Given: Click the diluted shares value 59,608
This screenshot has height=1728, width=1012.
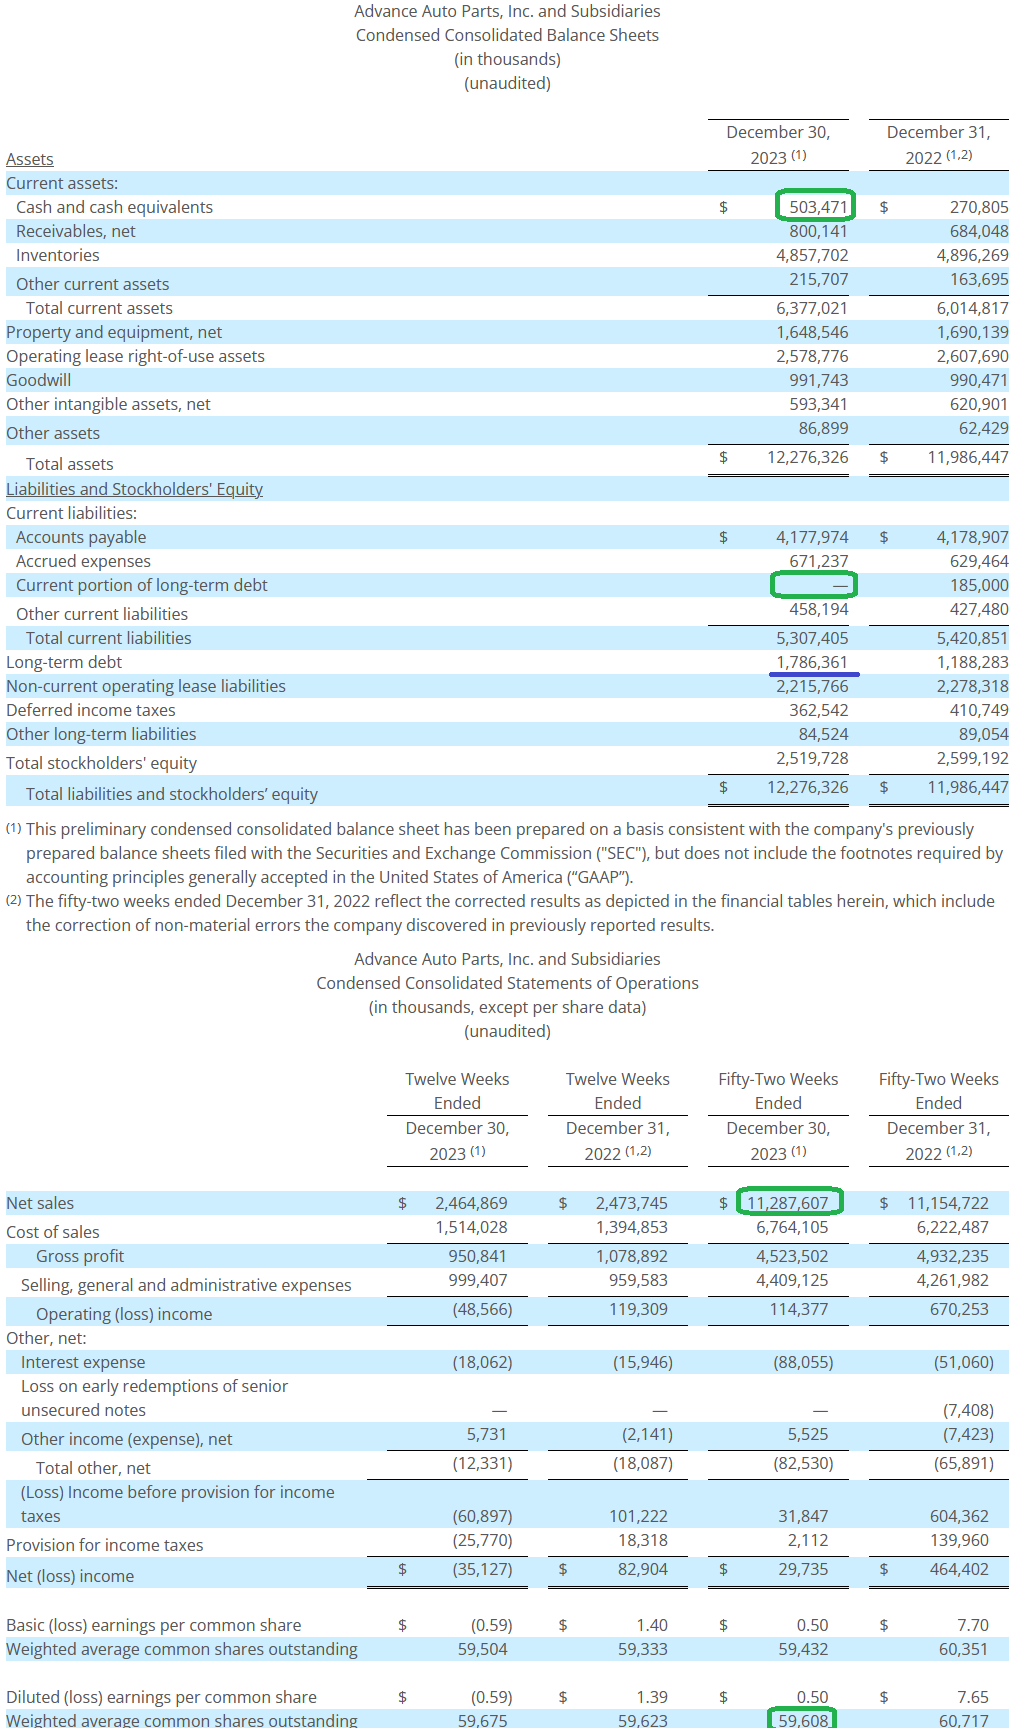Looking at the screenshot, I should pyautogui.click(x=803, y=1721).
